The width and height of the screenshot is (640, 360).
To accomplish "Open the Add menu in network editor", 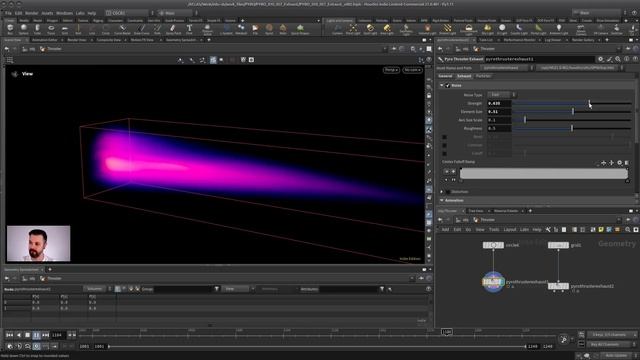I will [445, 230].
